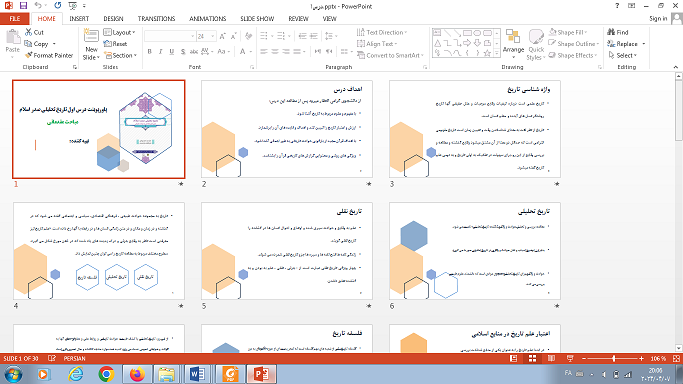Click the Save icon in quick access toolbar
683x384 pixels.
point(23,6)
